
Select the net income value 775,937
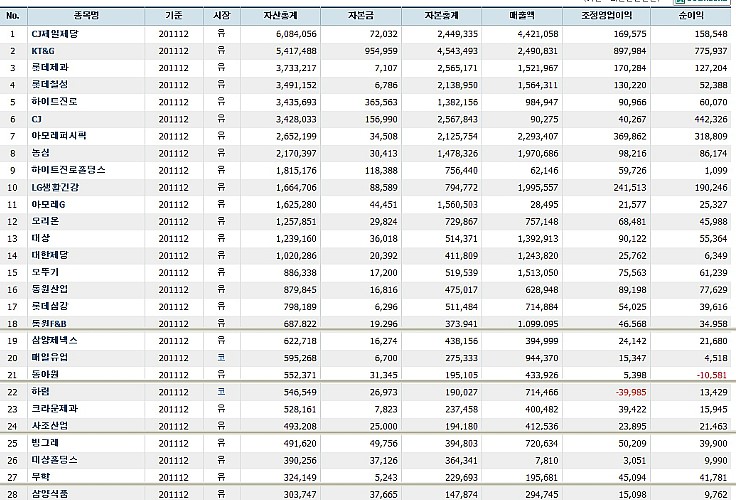(711, 51)
